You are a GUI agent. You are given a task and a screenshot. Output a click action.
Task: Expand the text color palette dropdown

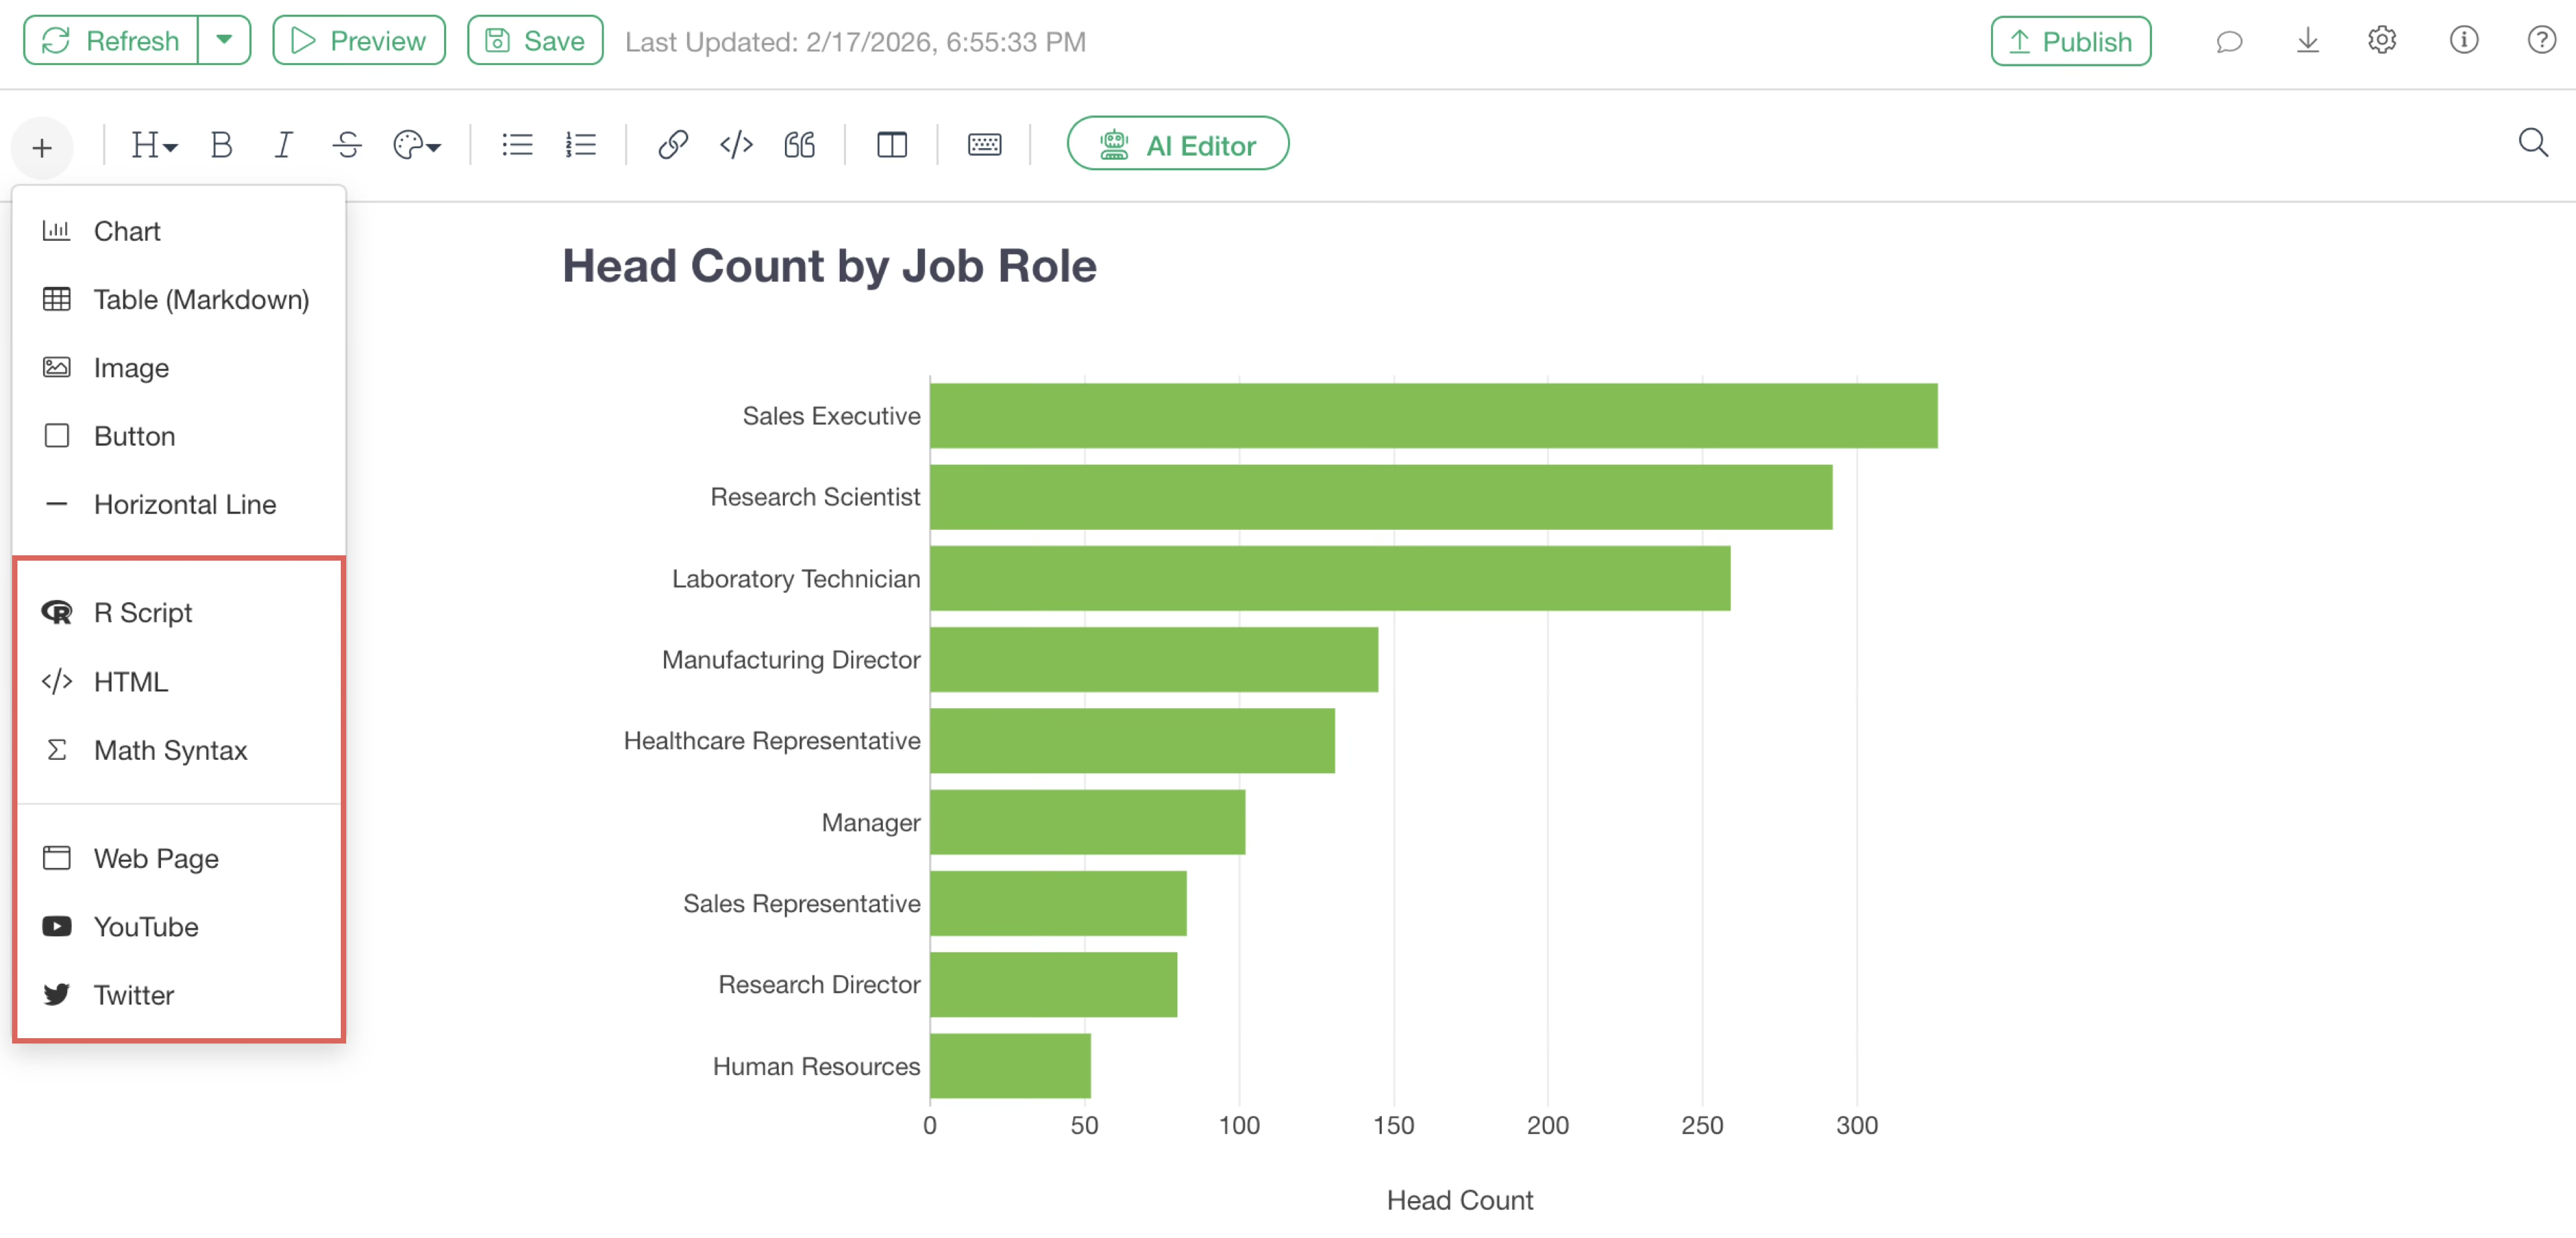tap(416, 145)
